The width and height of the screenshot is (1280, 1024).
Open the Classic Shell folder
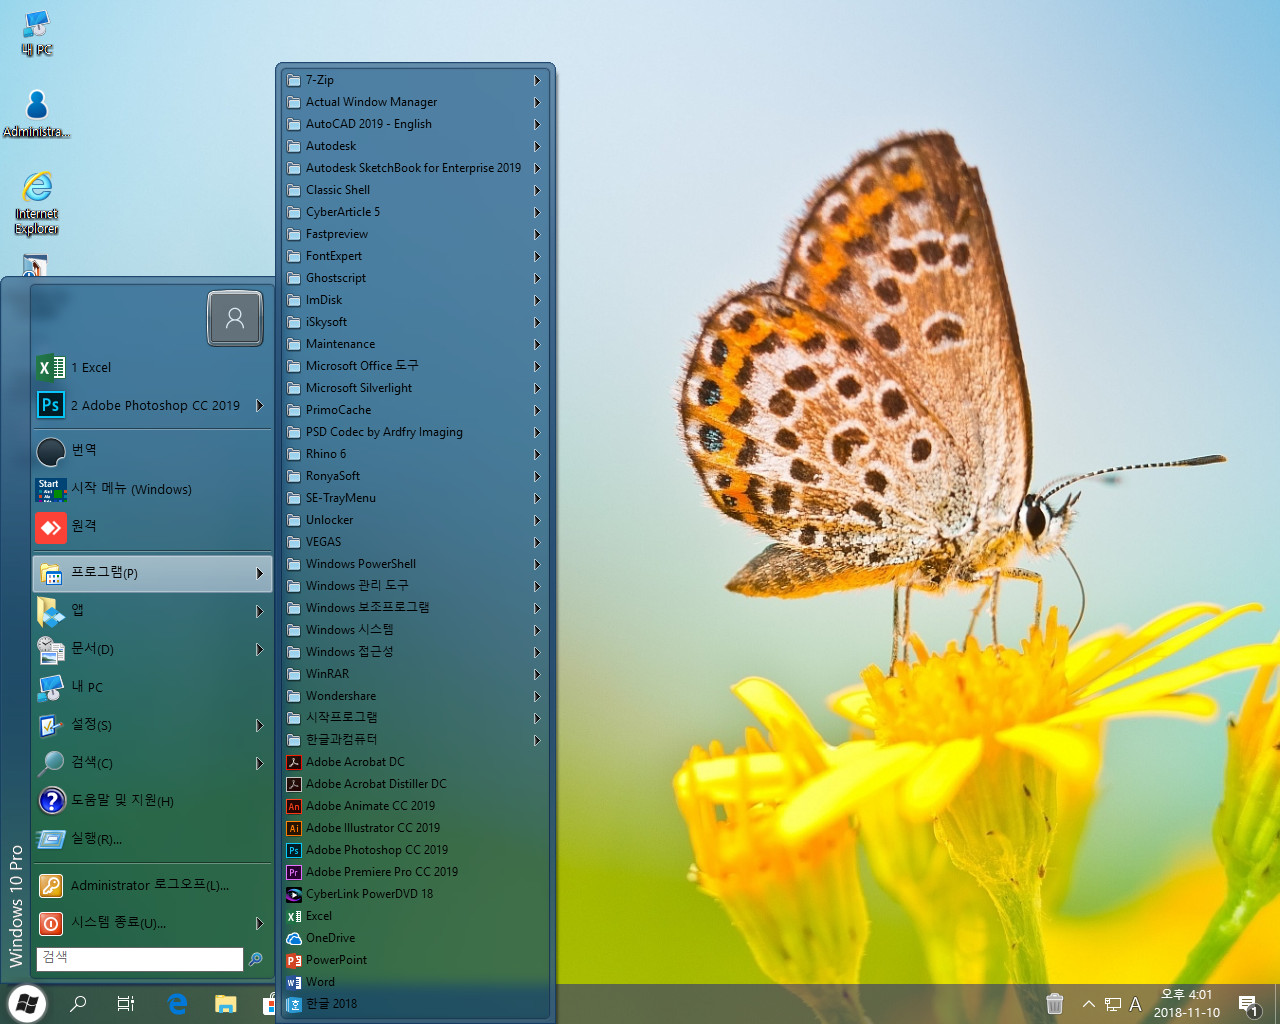click(x=414, y=190)
